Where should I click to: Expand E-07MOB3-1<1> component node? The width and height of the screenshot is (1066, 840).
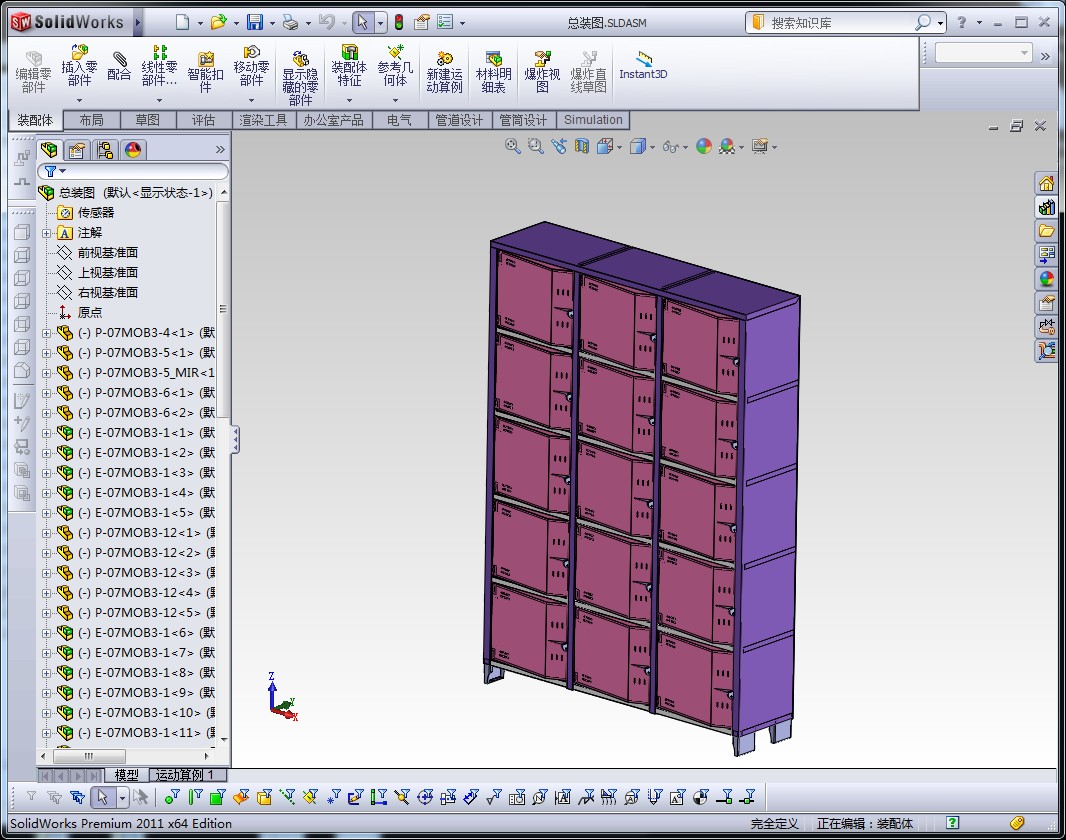46,433
